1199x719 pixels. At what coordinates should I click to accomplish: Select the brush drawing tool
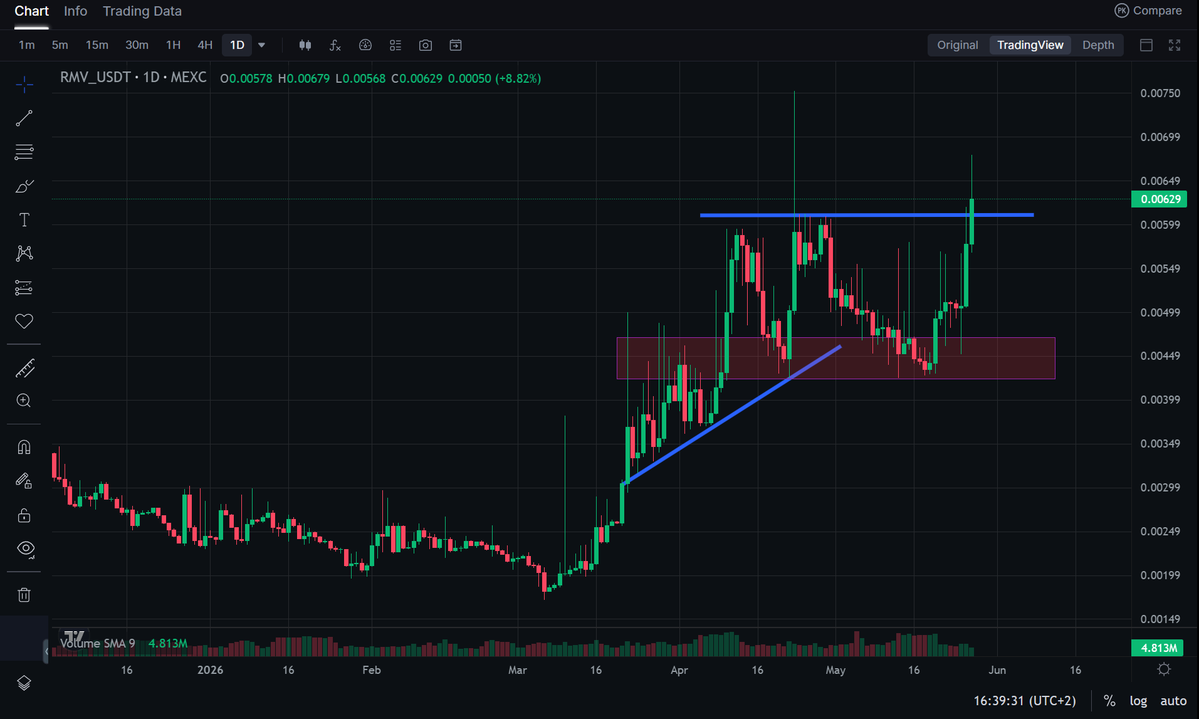pos(24,186)
